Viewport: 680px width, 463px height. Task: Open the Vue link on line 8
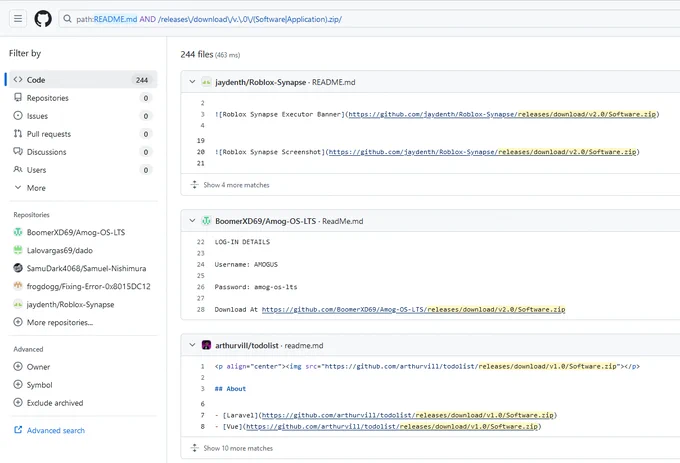tap(392, 427)
